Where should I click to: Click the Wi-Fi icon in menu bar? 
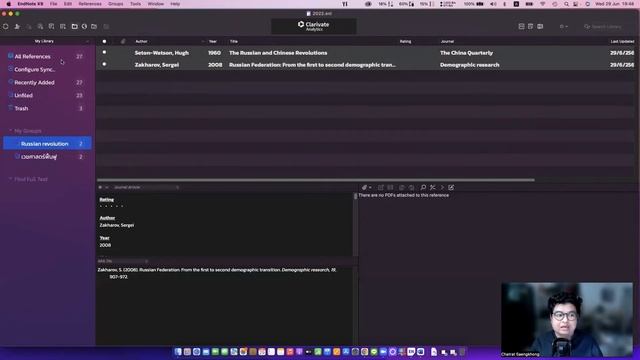tap(542, 4)
